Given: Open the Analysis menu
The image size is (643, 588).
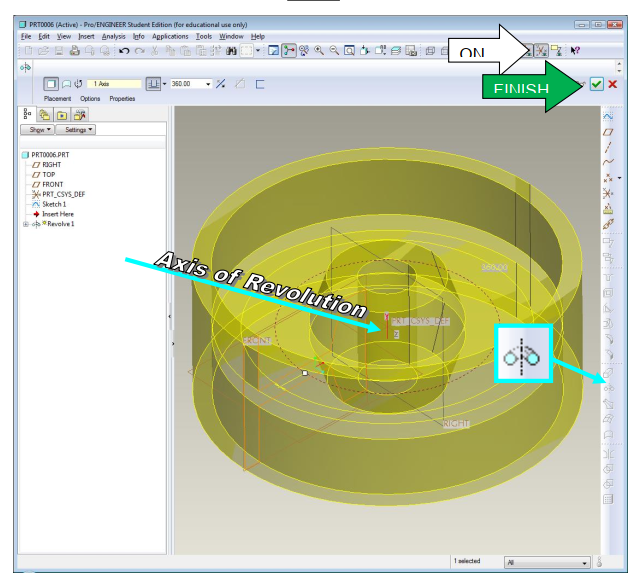Looking at the screenshot, I should click(x=114, y=36).
